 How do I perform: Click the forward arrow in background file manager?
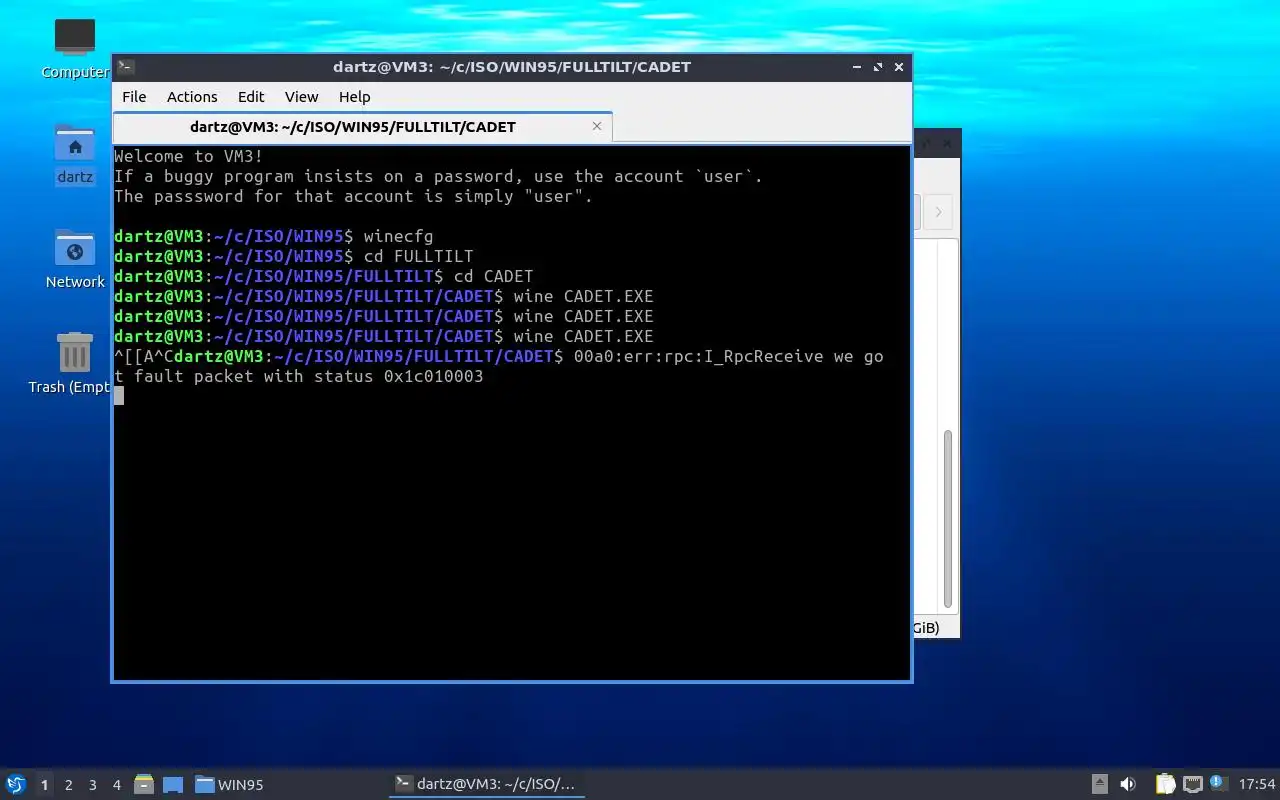click(938, 212)
